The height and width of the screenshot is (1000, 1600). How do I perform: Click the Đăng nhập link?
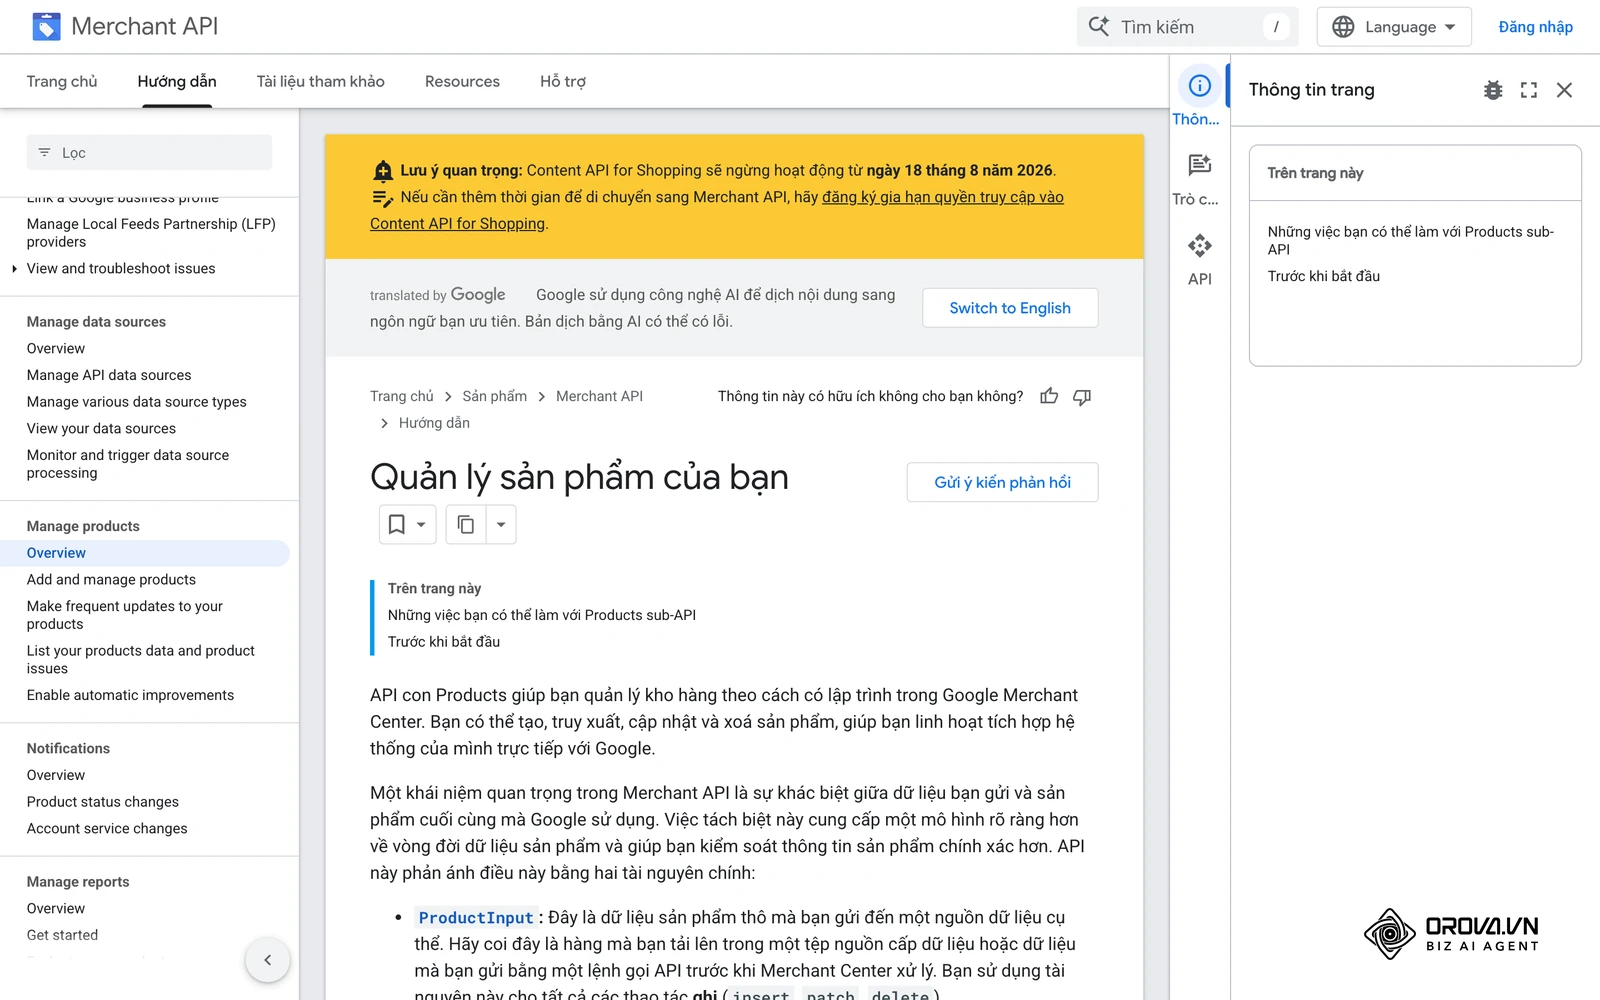coord(1535,27)
